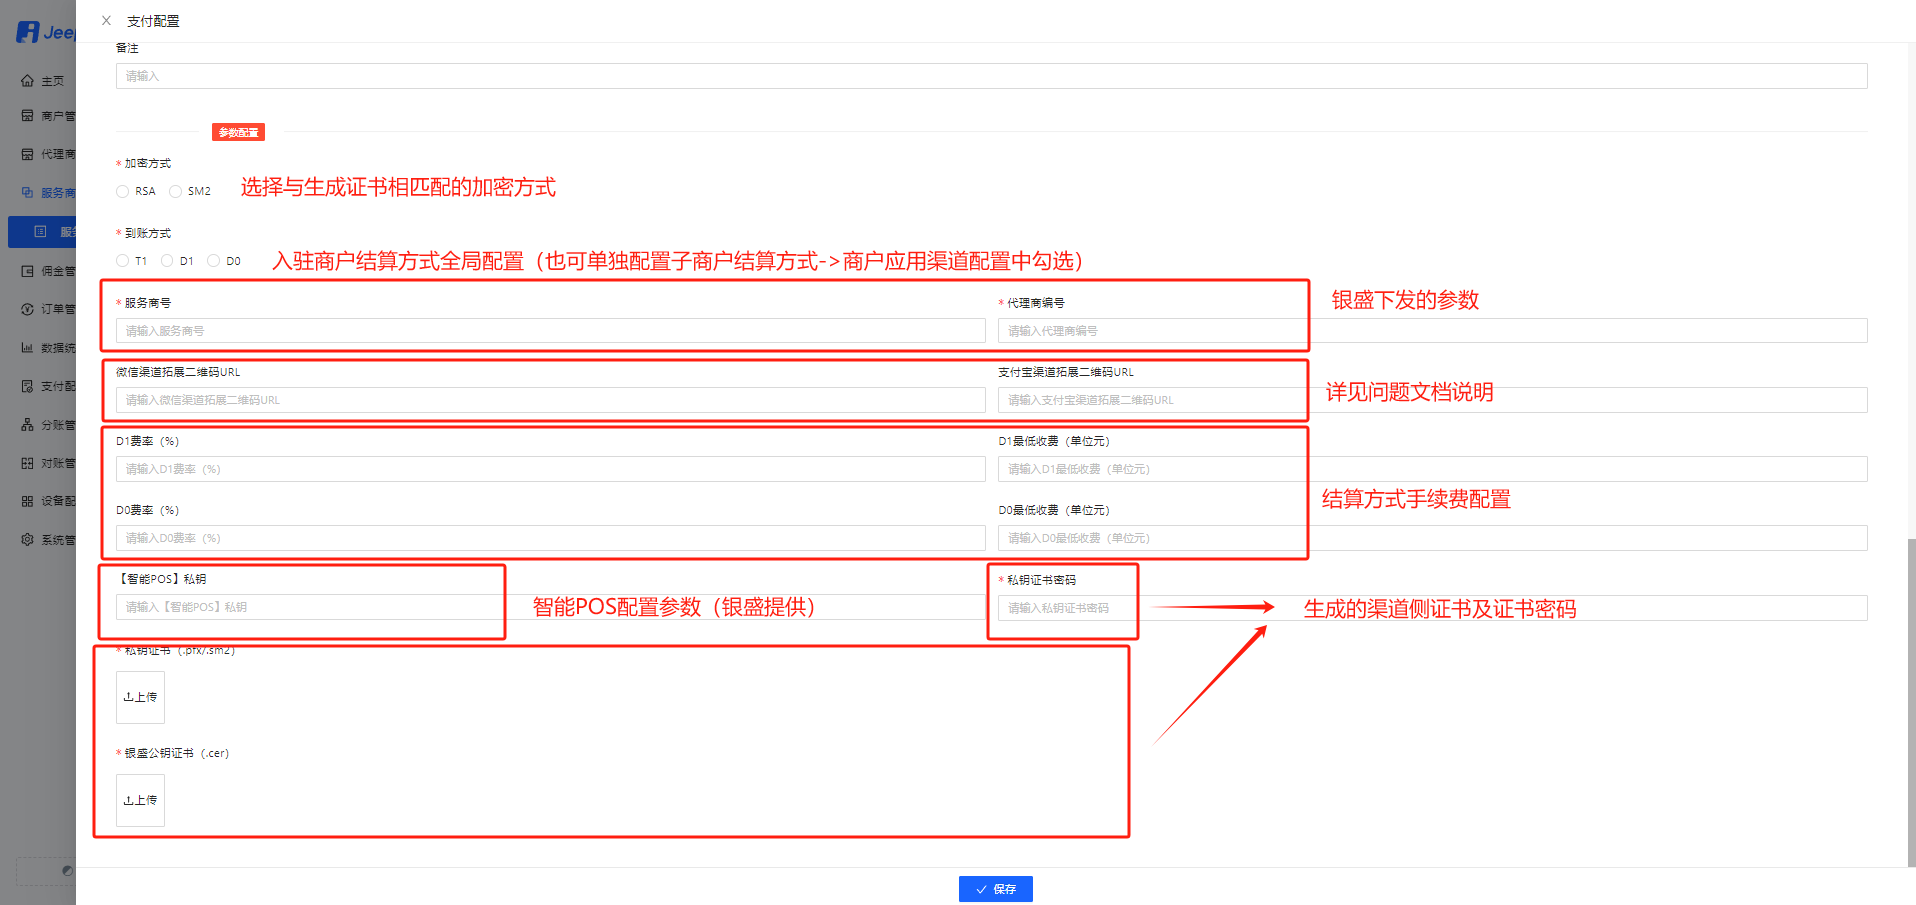The width and height of the screenshot is (1916, 905).
Task: Click the 代理商 sidebar icon
Action: click(27, 154)
